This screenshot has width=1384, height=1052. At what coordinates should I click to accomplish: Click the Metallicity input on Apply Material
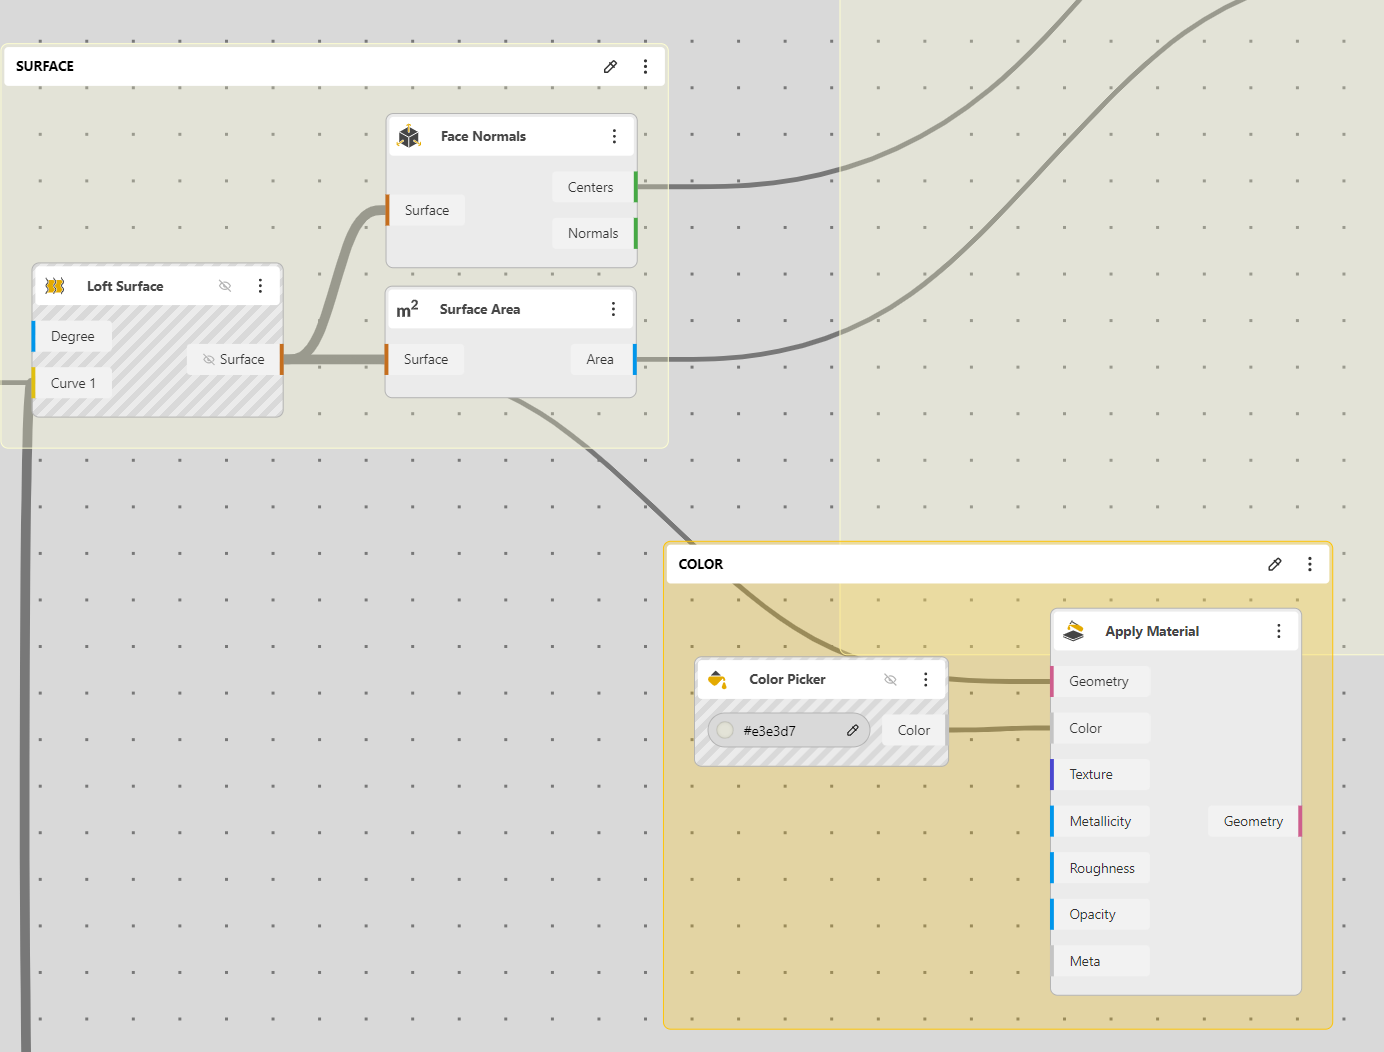1100,821
